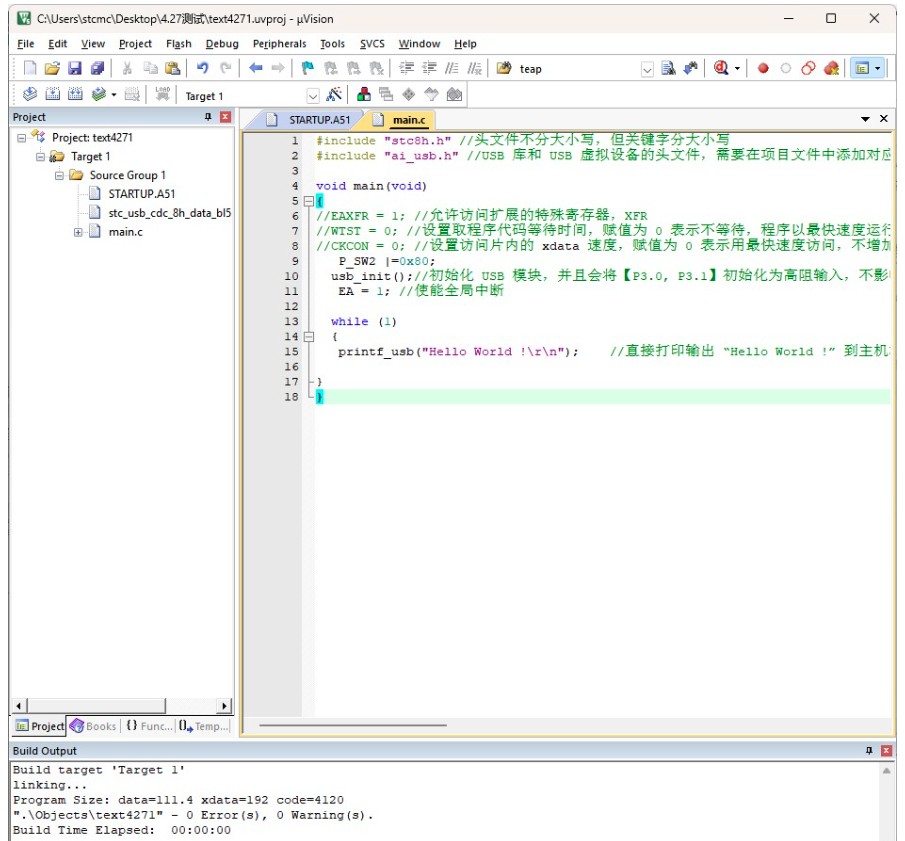The height and width of the screenshot is (841, 905).
Task: Click the editor horizontal scrollbar thumb
Action: tap(353, 725)
